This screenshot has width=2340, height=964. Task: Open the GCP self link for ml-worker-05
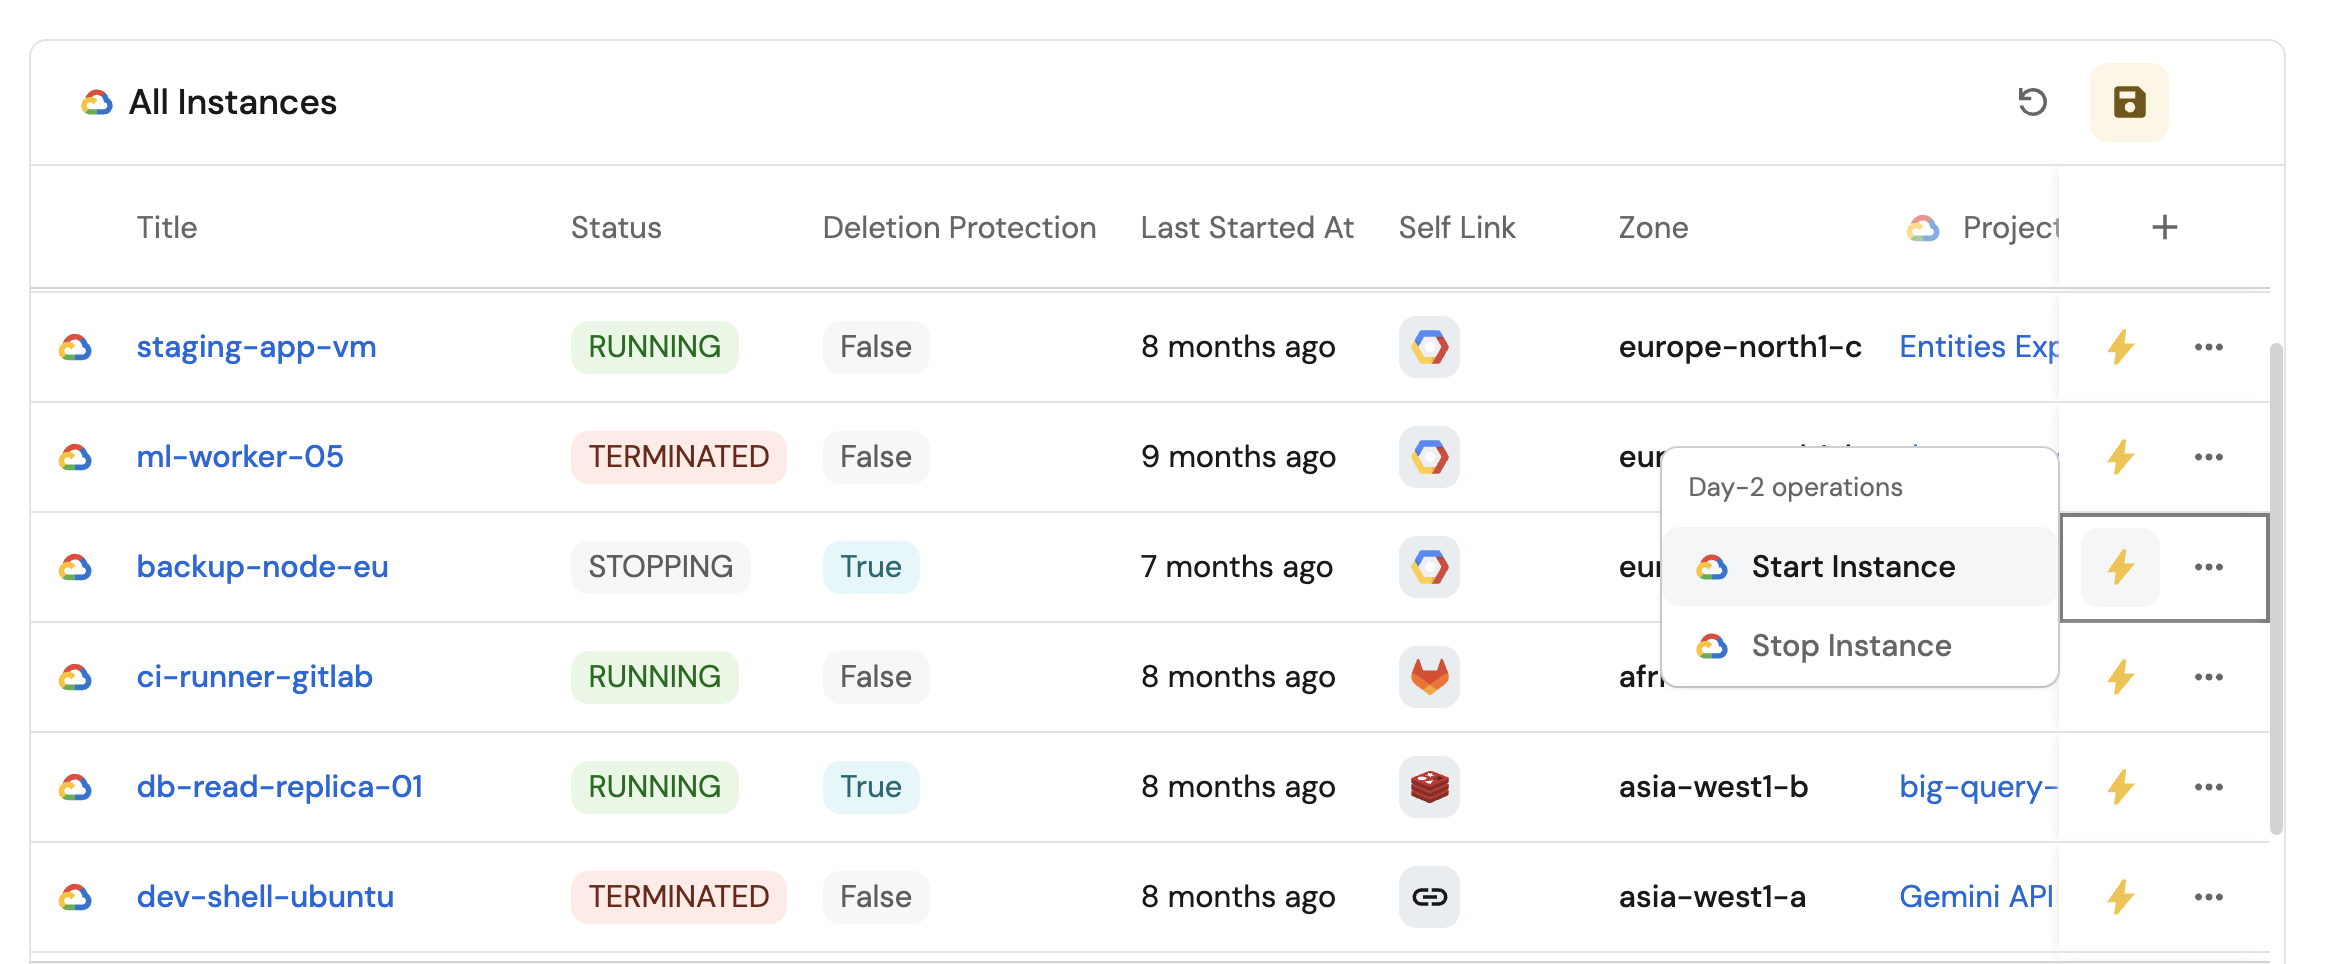(x=1429, y=457)
